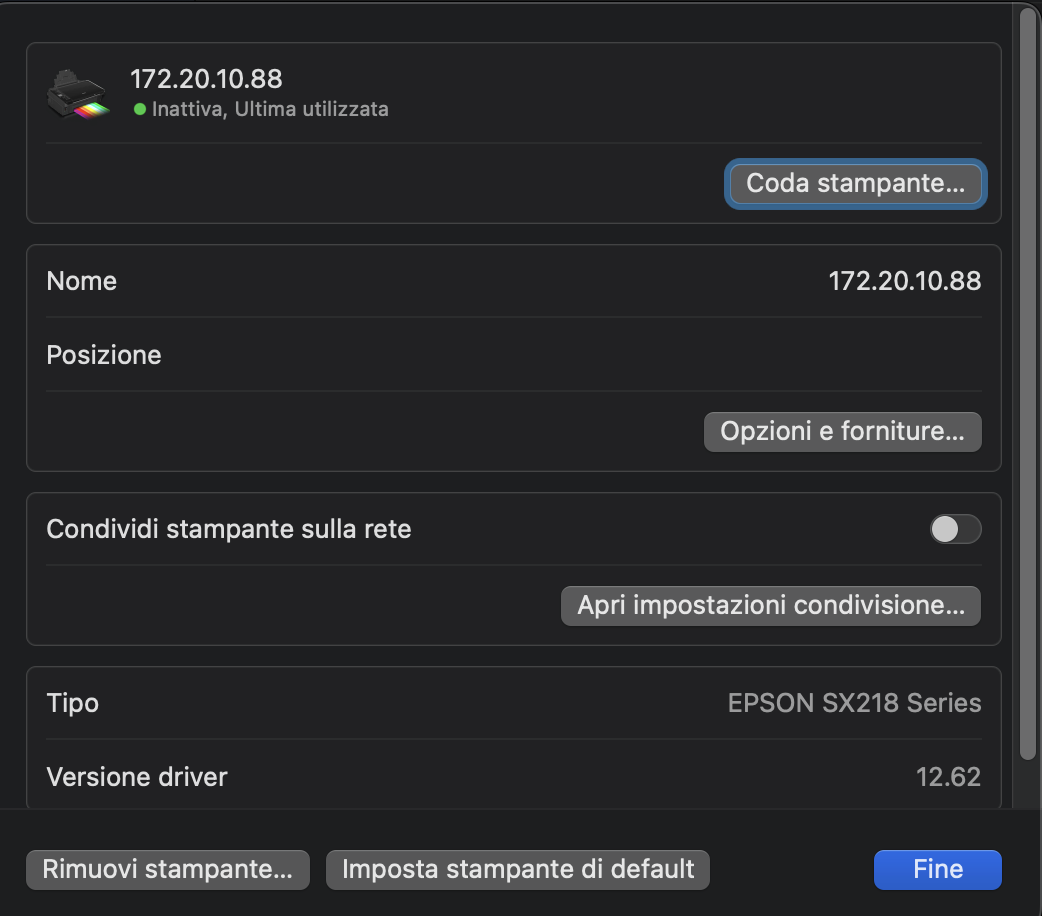Viewport: 1042px width, 916px height.
Task: Click the Nome label
Action: 82,281
